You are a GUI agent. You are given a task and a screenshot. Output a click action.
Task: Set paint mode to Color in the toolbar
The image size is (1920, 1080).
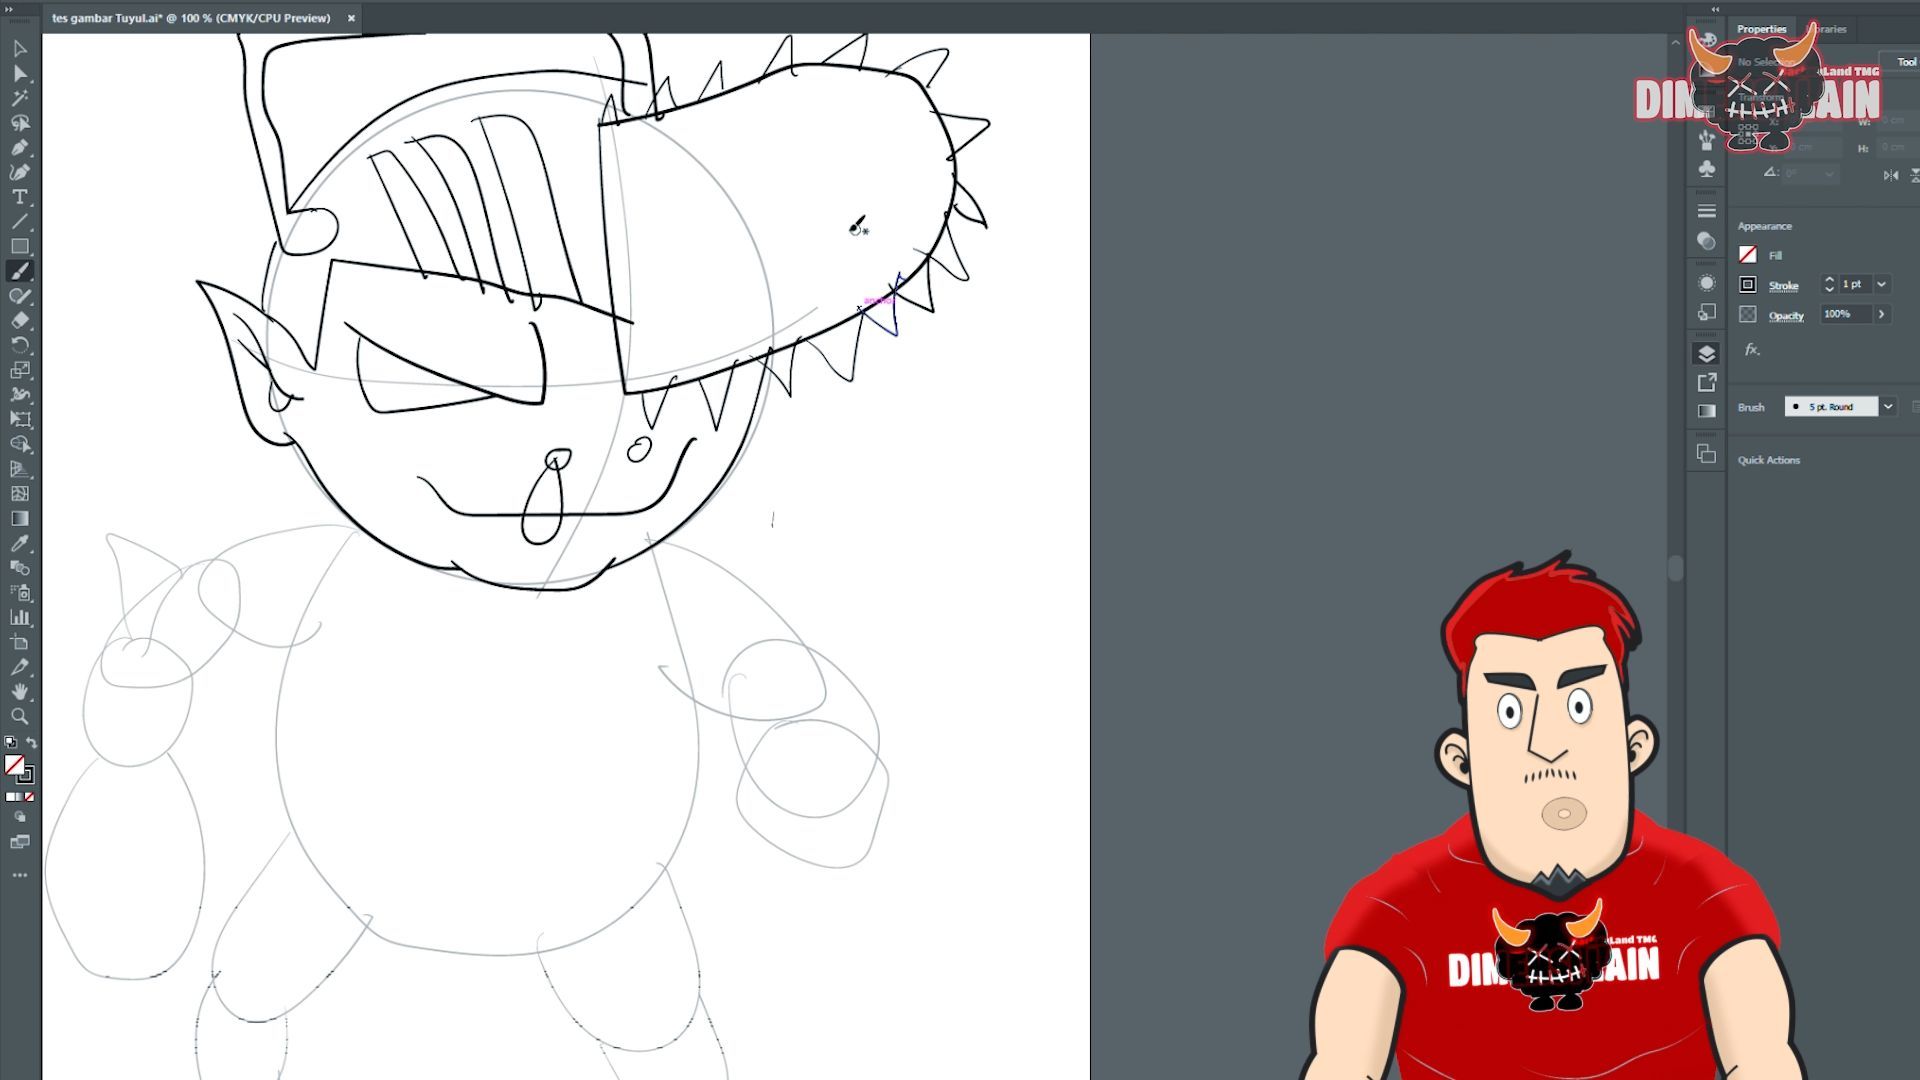click(x=9, y=797)
